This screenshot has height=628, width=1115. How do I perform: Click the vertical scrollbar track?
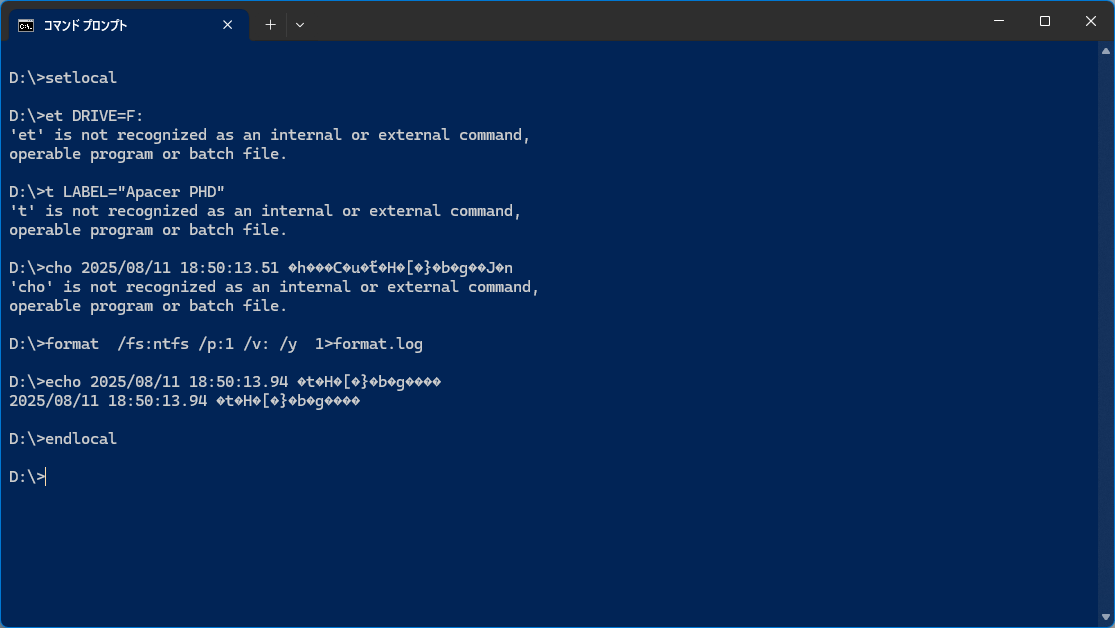click(x=1106, y=334)
